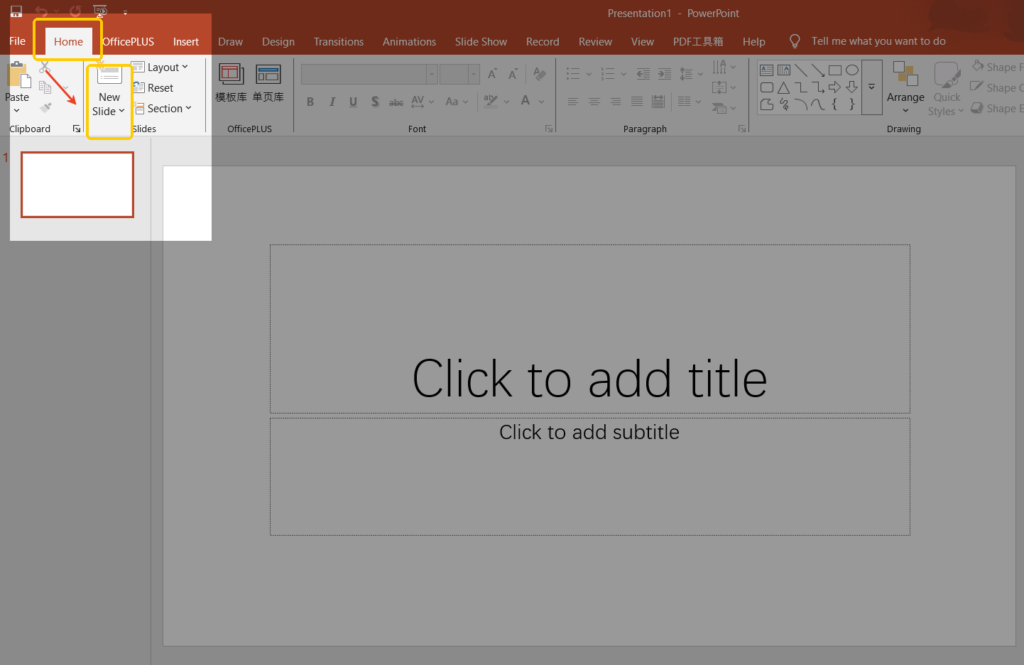Select the oval shape in shapes gallery
The height and width of the screenshot is (665, 1024).
[x=852, y=70]
